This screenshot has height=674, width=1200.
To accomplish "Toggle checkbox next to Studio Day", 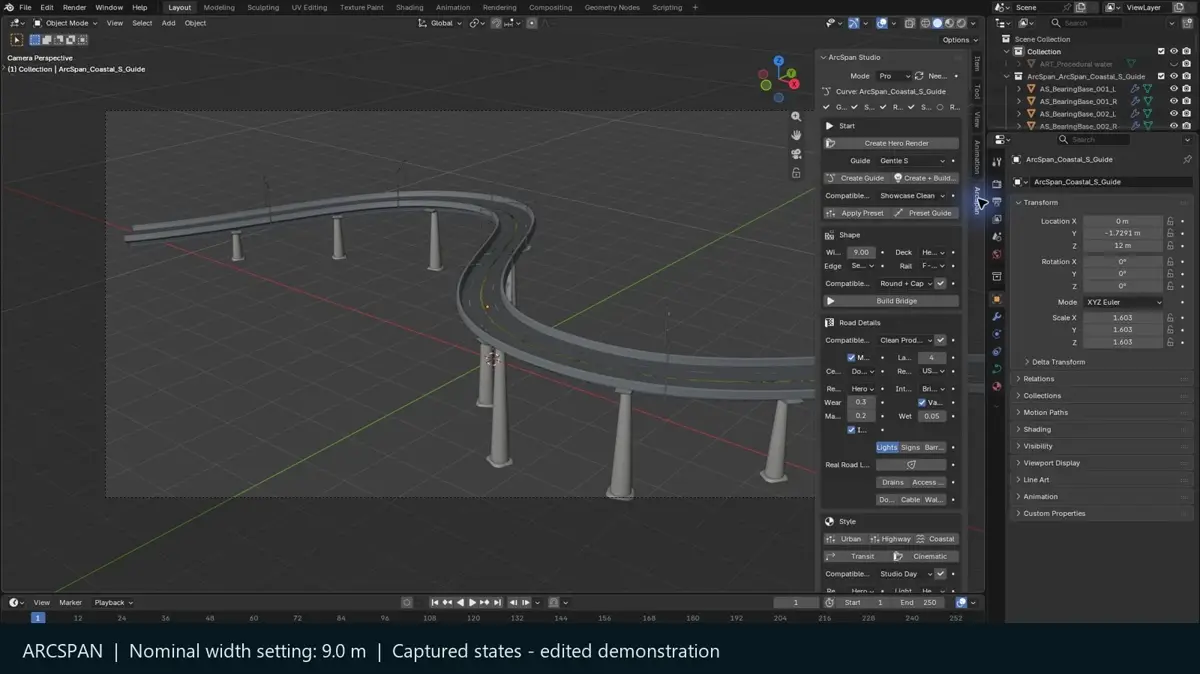I will tap(941, 574).
